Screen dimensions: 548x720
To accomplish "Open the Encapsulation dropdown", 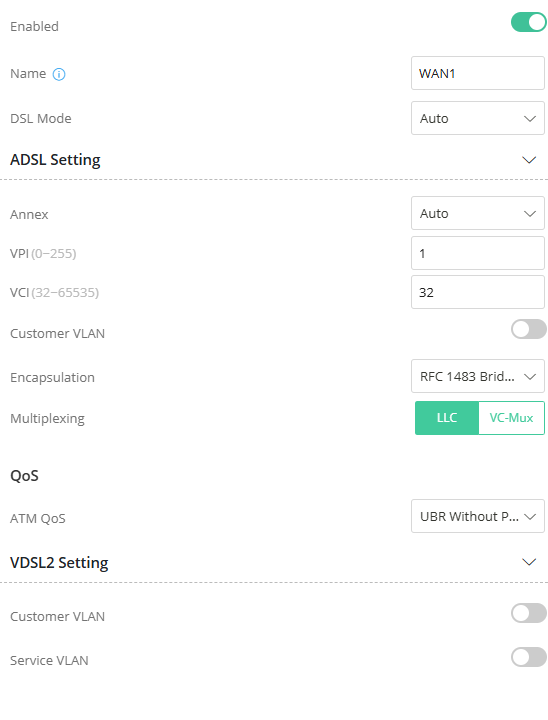I will coord(478,376).
